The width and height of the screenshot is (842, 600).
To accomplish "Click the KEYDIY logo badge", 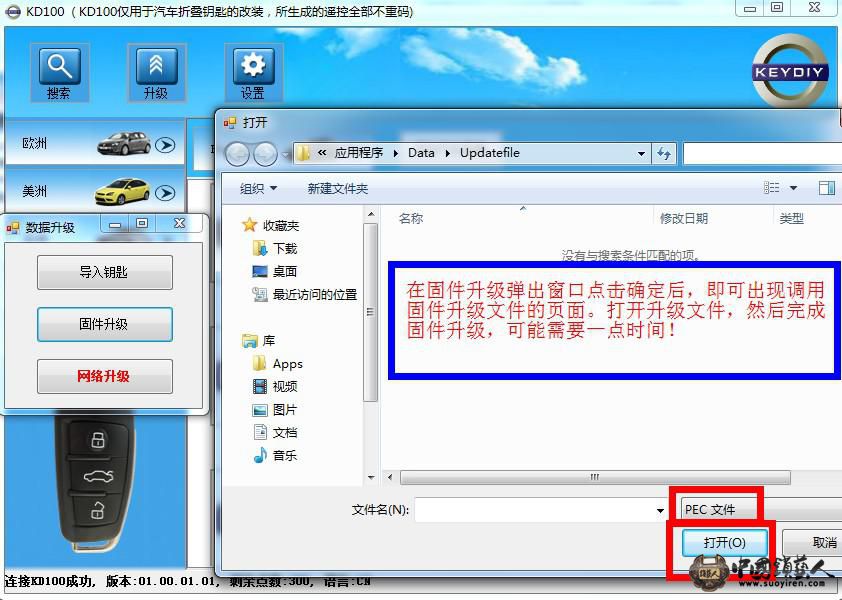I will click(x=789, y=71).
